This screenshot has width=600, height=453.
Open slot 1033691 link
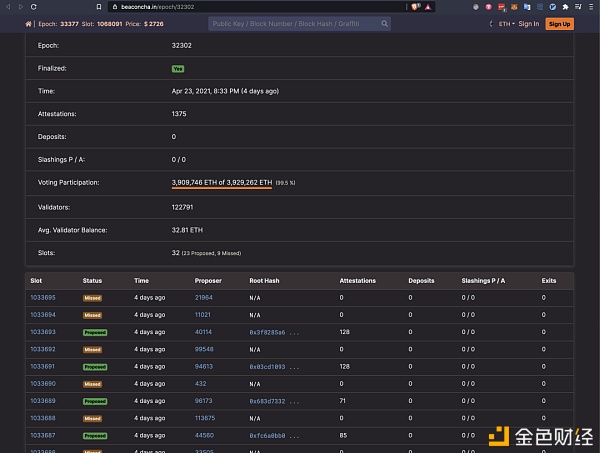click(x=43, y=367)
